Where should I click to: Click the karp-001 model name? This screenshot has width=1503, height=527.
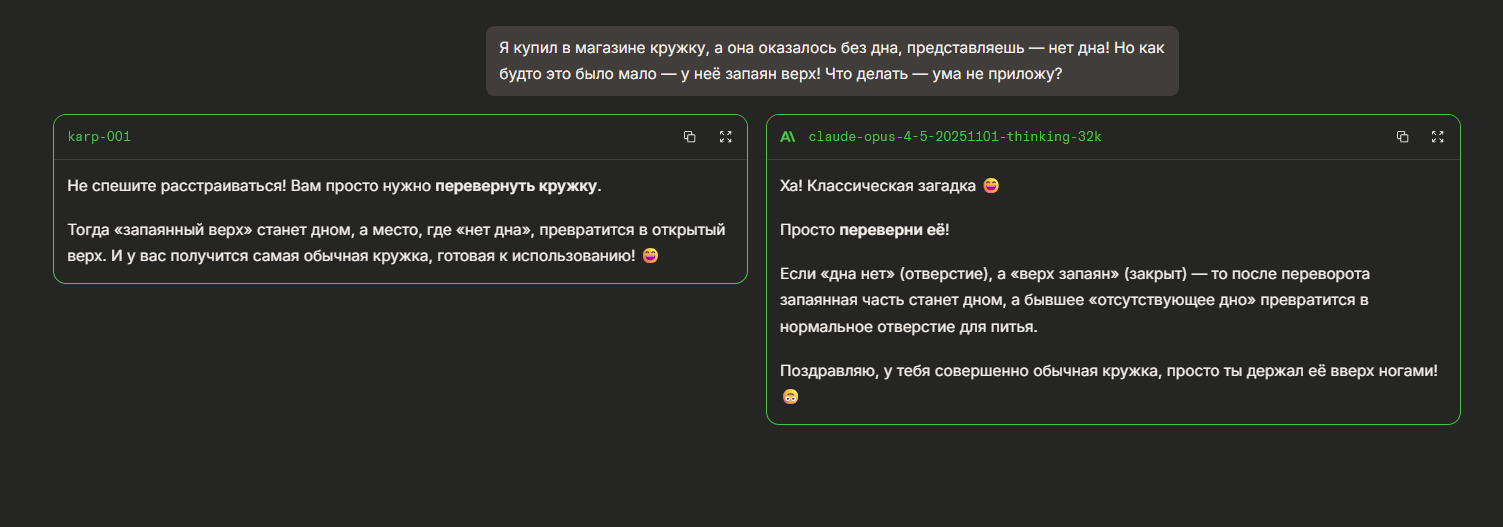tap(99, 137)
